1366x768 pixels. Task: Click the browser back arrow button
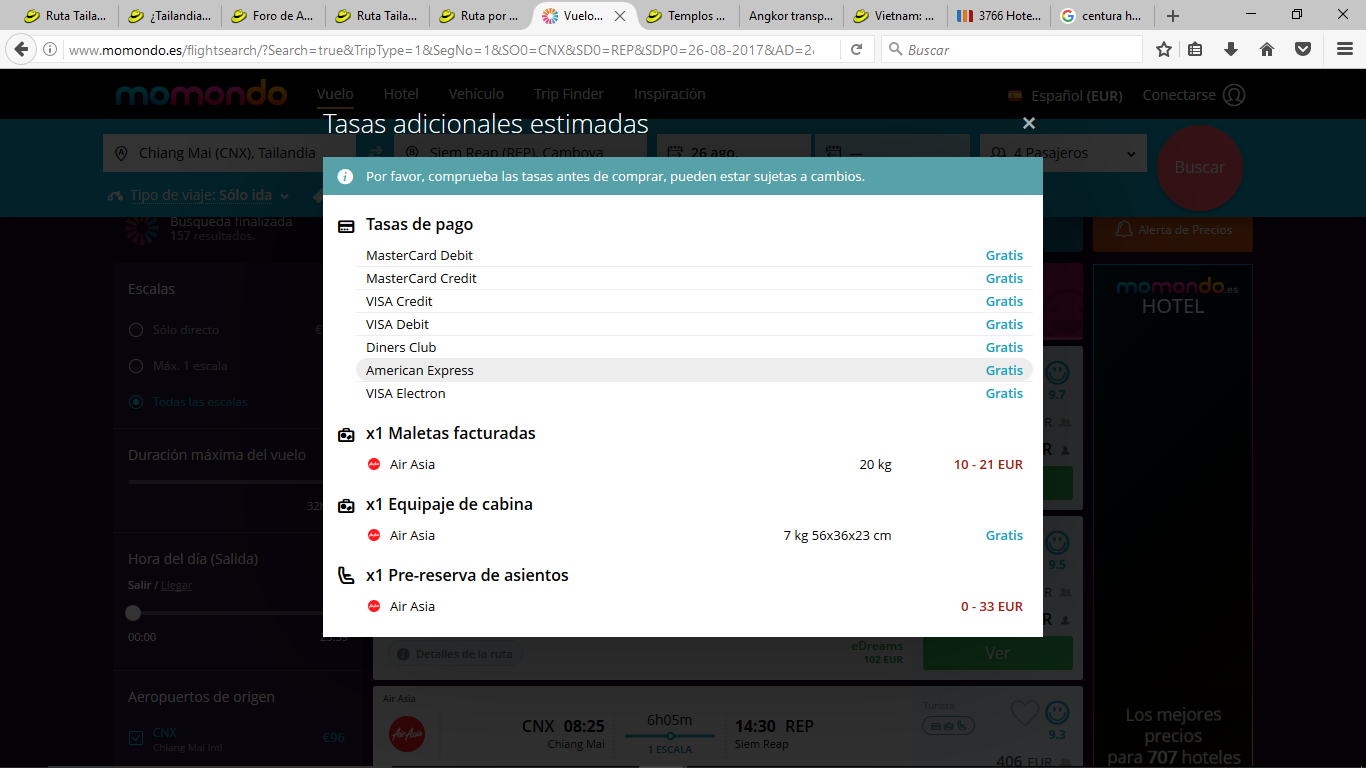[22, 49]
